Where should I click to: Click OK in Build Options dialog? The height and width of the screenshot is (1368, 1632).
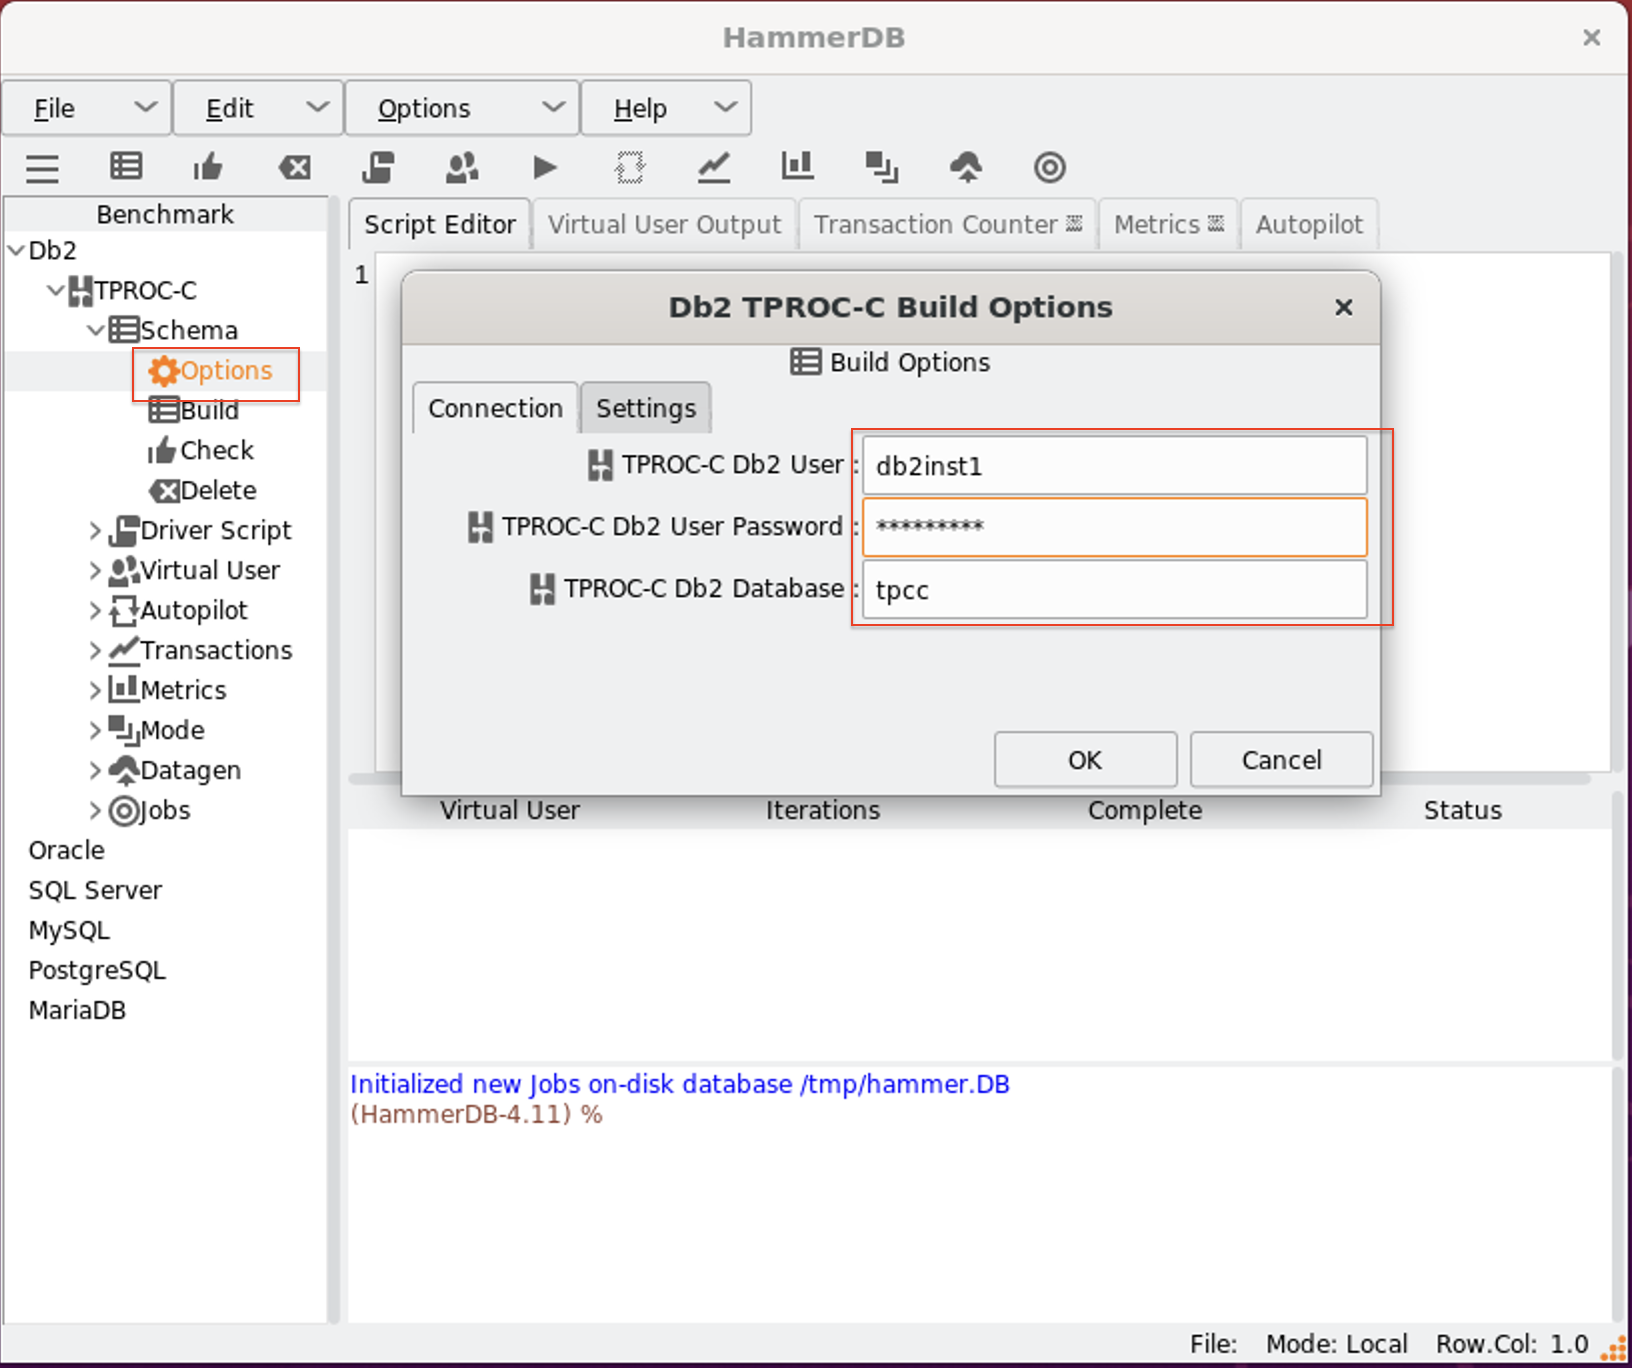[x=1085, y=760]
